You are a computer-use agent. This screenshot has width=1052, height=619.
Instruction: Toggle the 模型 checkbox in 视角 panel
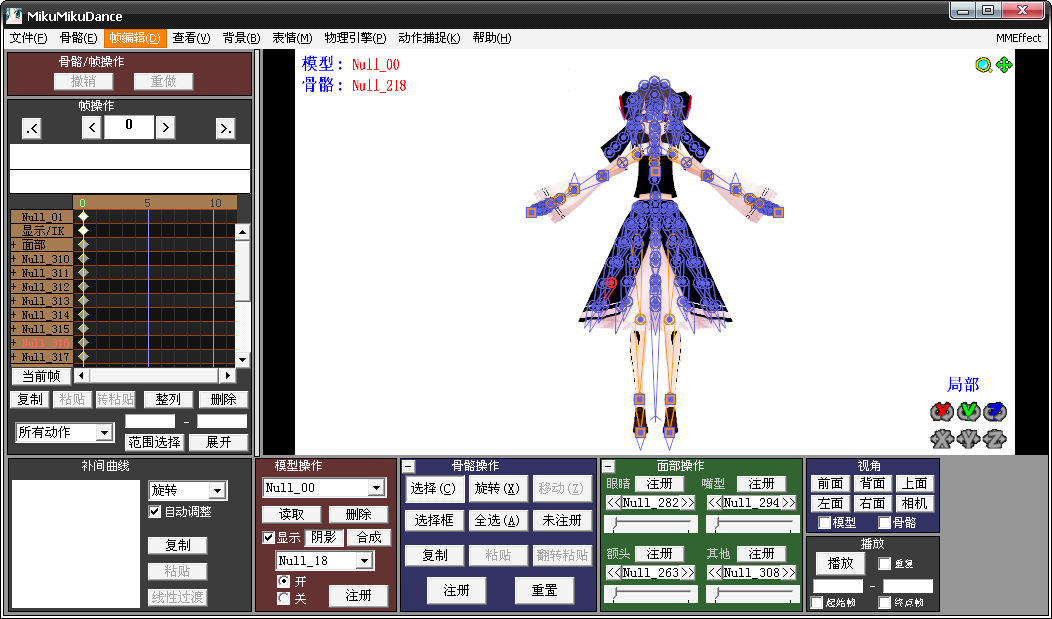825,522
